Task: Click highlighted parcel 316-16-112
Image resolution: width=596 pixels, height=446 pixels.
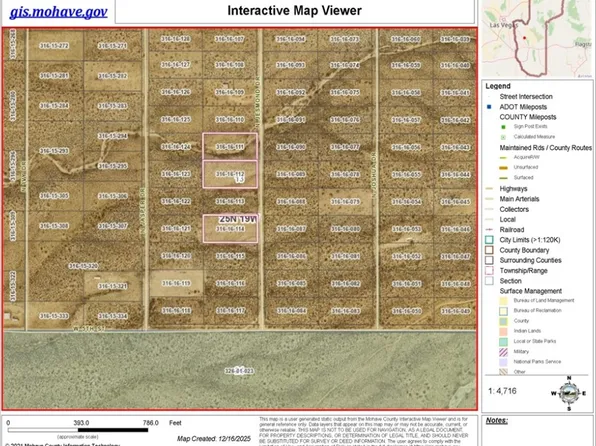Action: click(x=230, y=174)
